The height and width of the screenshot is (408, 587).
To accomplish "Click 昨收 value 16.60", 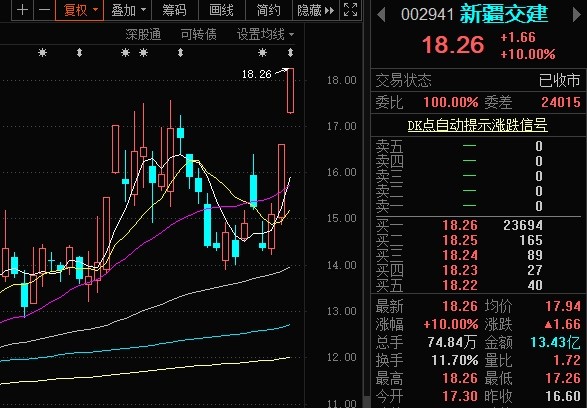I will 563,396.
